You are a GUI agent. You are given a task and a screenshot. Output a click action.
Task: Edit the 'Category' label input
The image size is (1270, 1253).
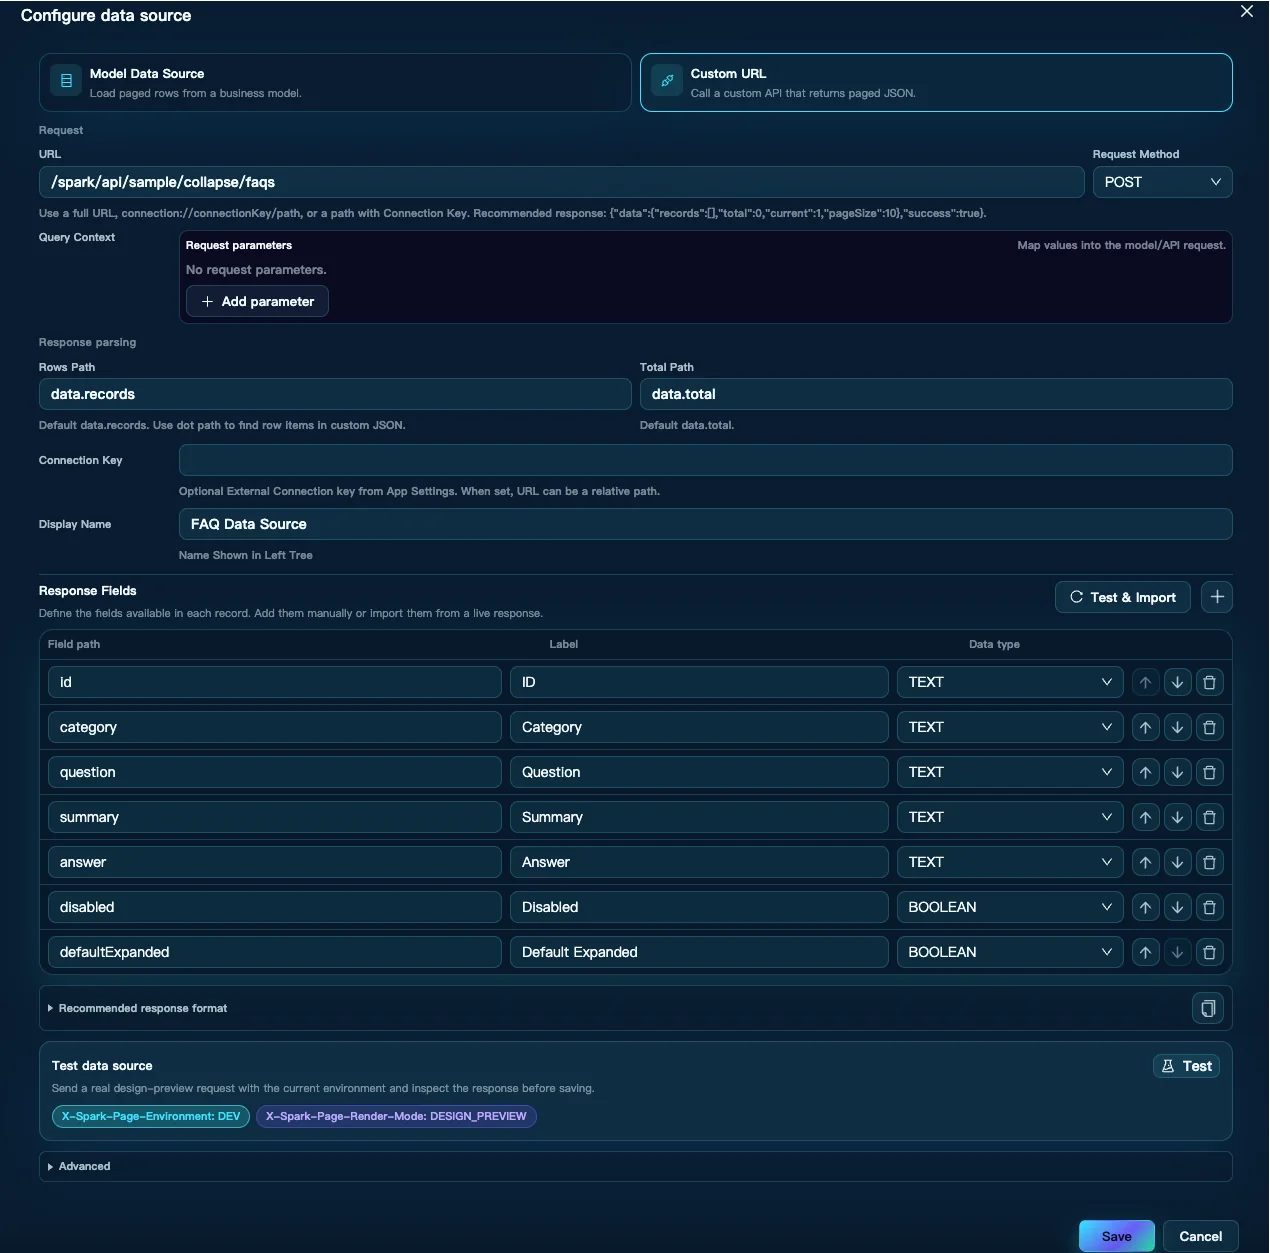(x=699, y=727)
